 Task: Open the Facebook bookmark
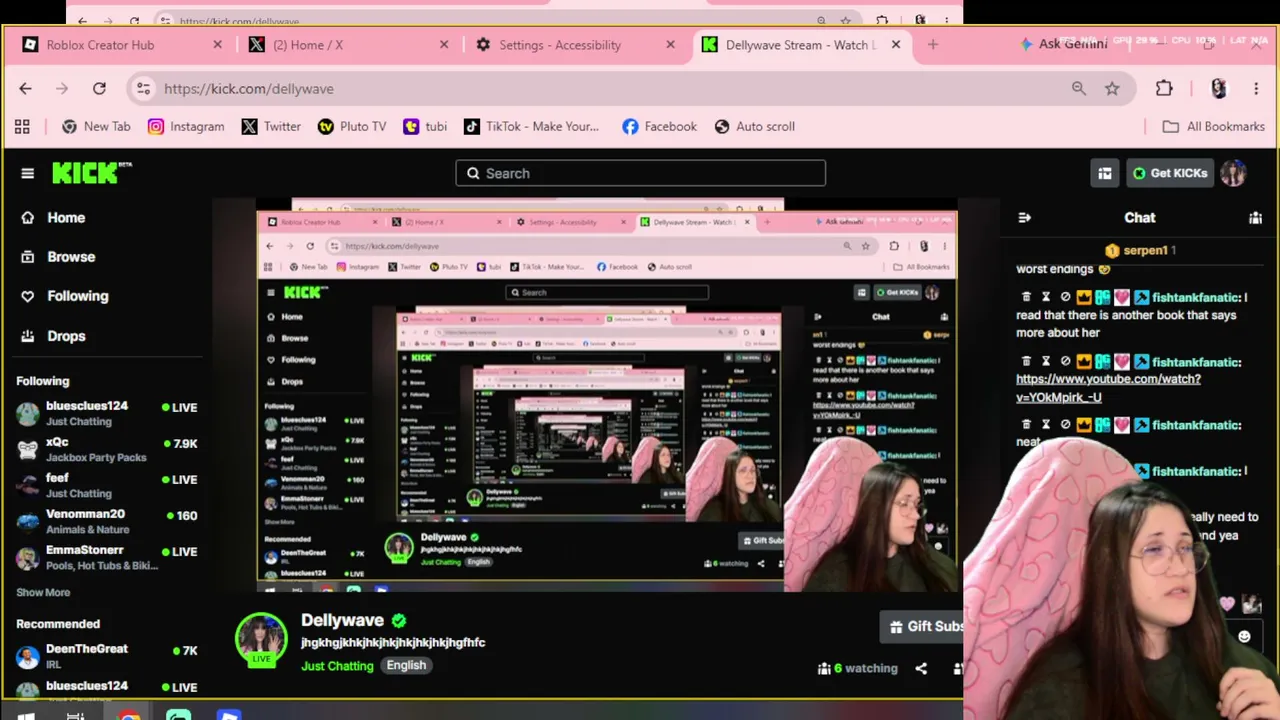coord(659,126)
